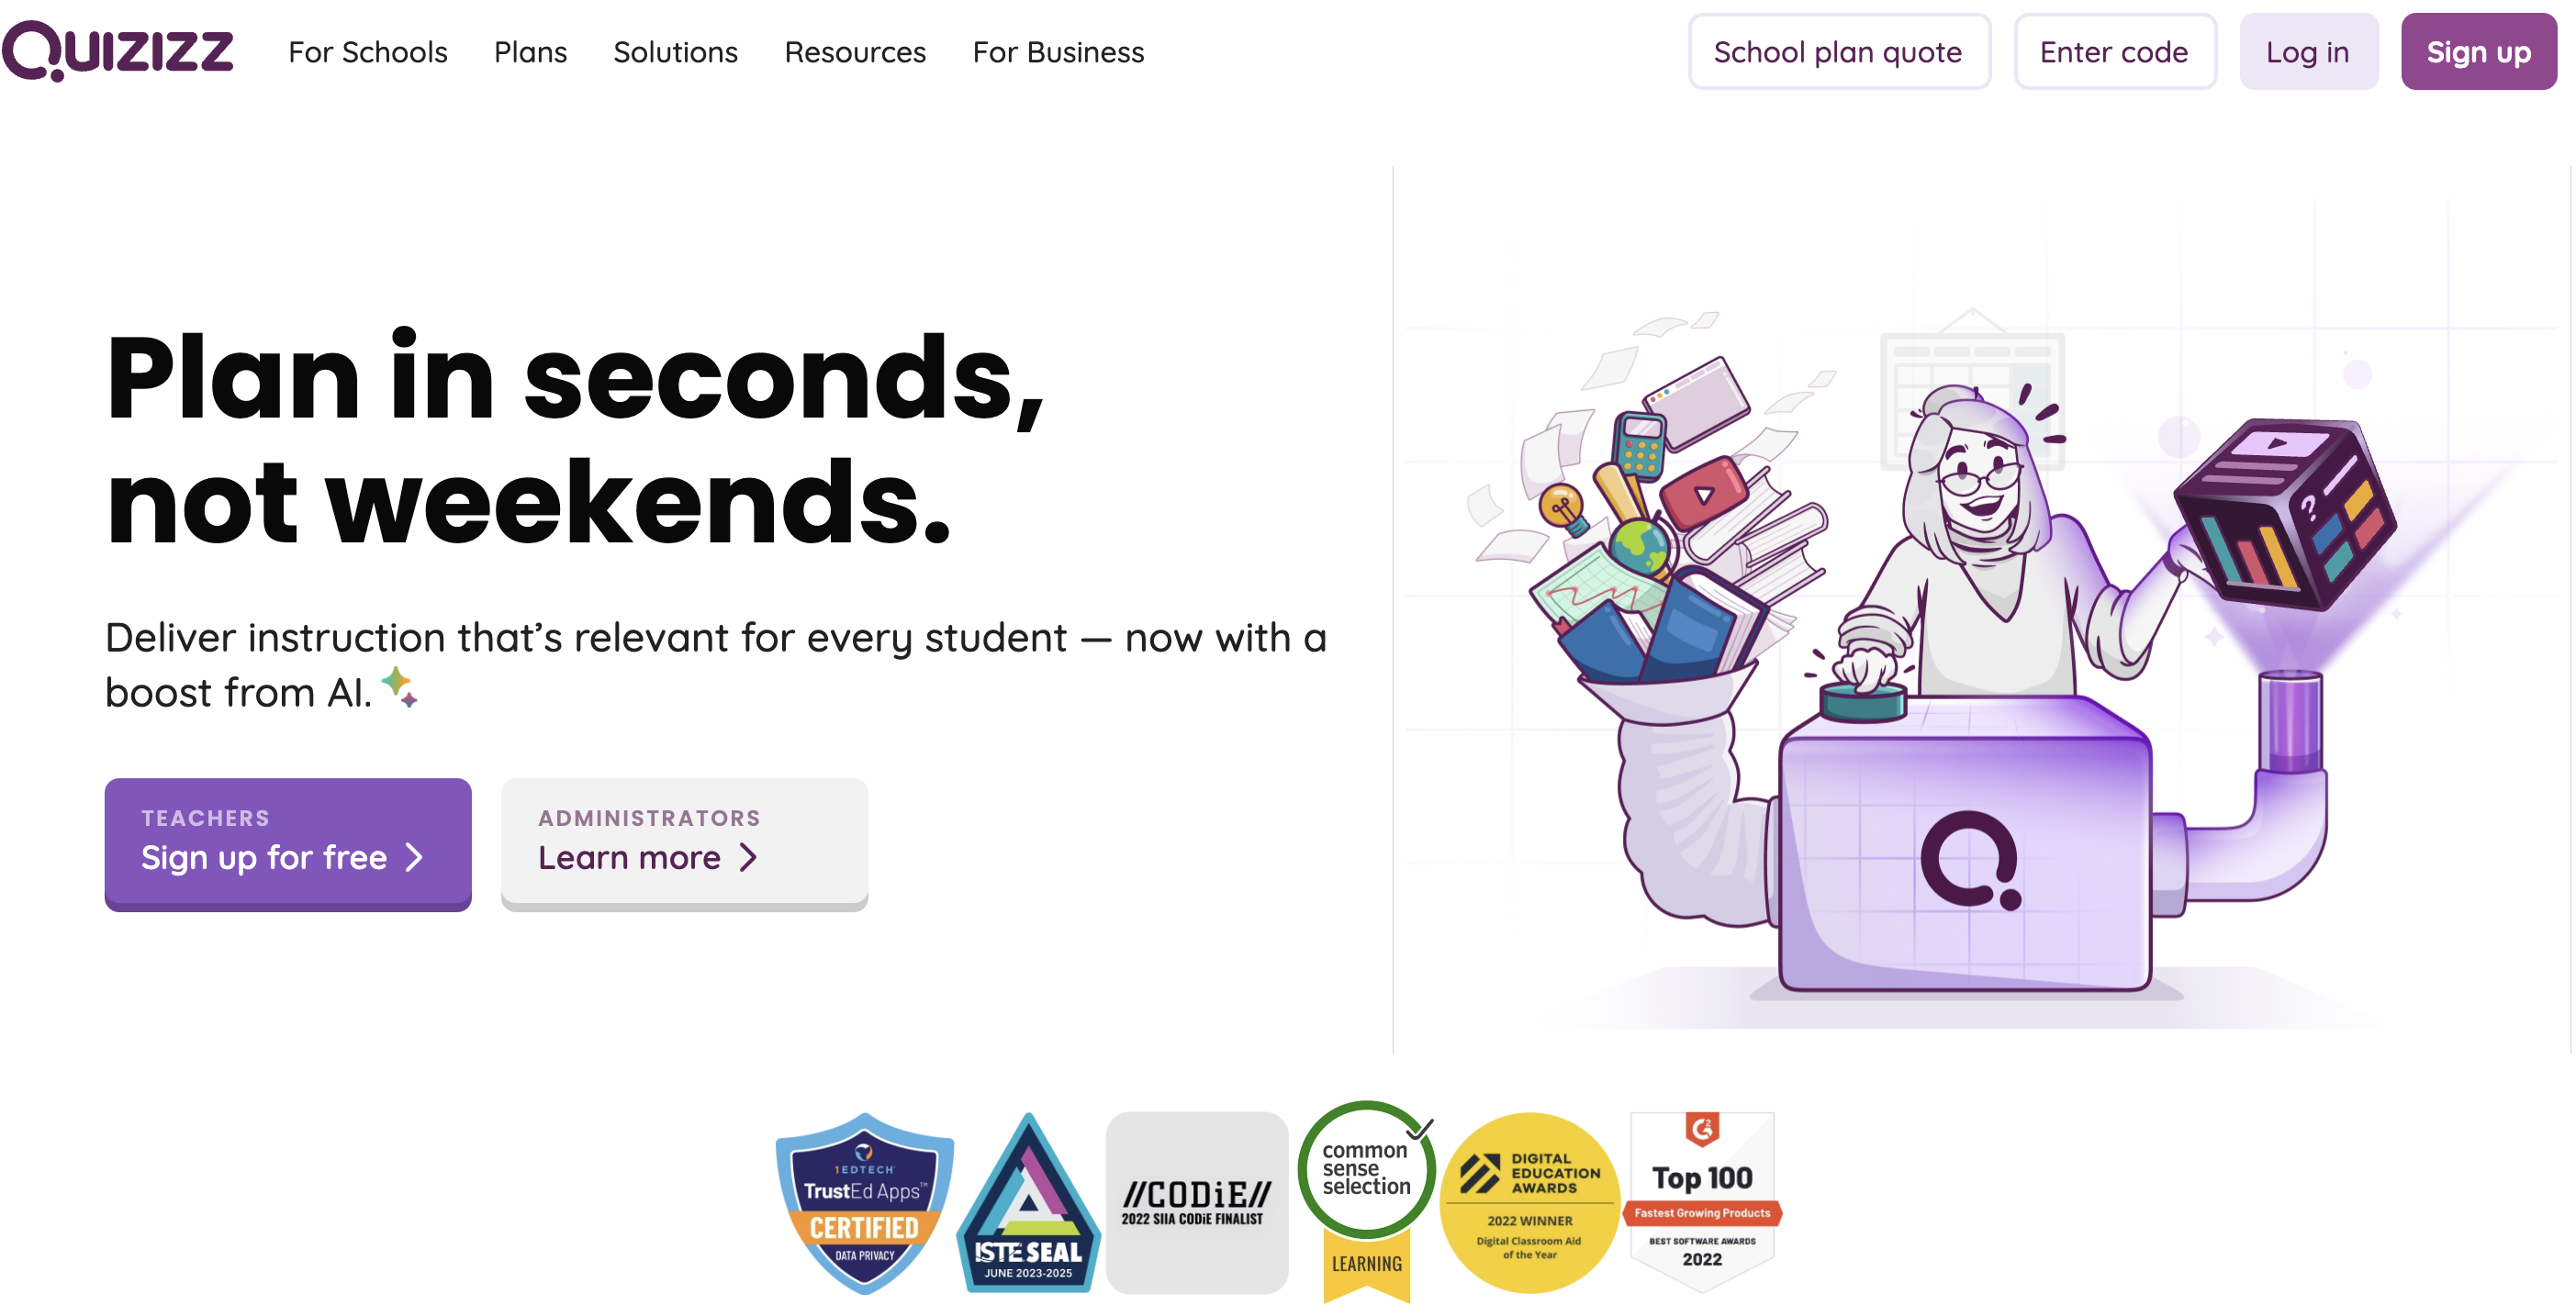The height and width of the screenshot is (1316, 2576).
Task: Click the Log in button
Action: pos(2308,52)
